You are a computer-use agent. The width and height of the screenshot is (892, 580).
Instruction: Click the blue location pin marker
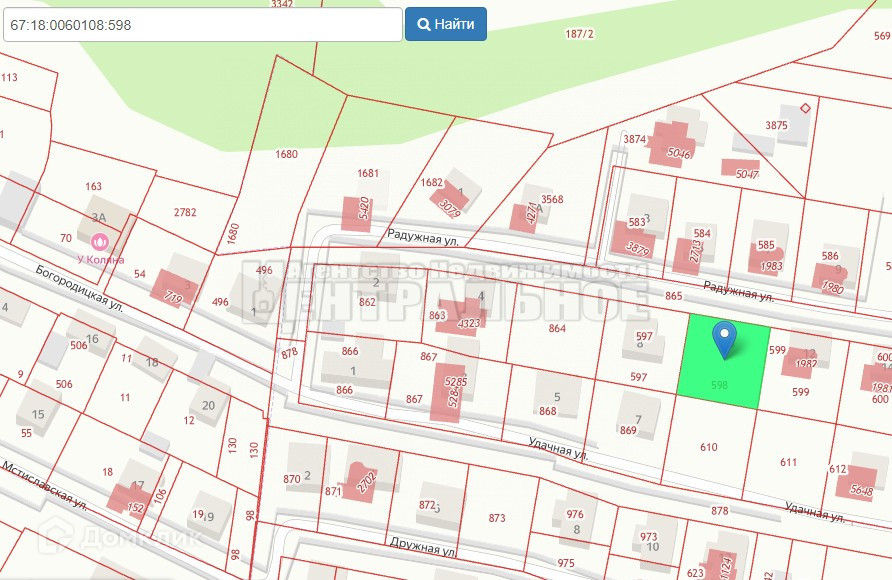click(x=724, y=340)
